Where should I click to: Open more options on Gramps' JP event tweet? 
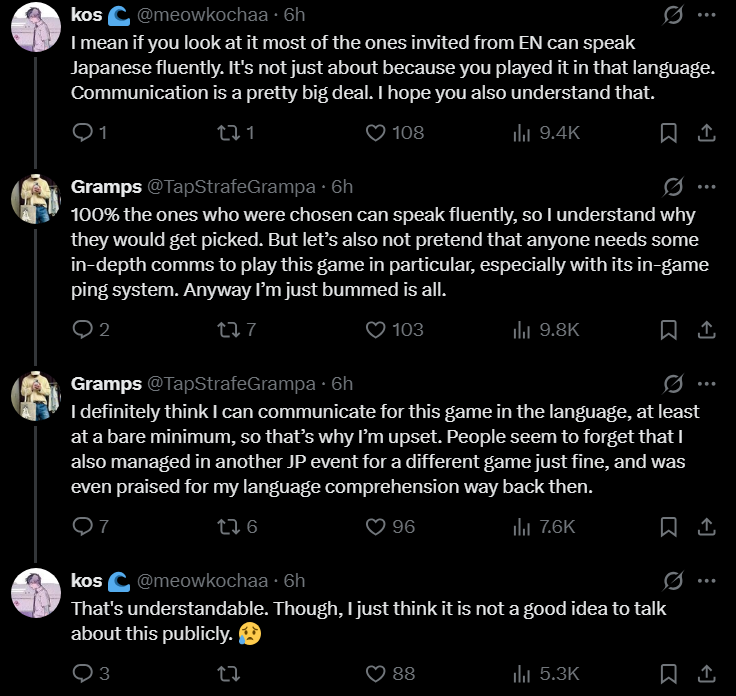pyautogui.click(x=706, y=384)
